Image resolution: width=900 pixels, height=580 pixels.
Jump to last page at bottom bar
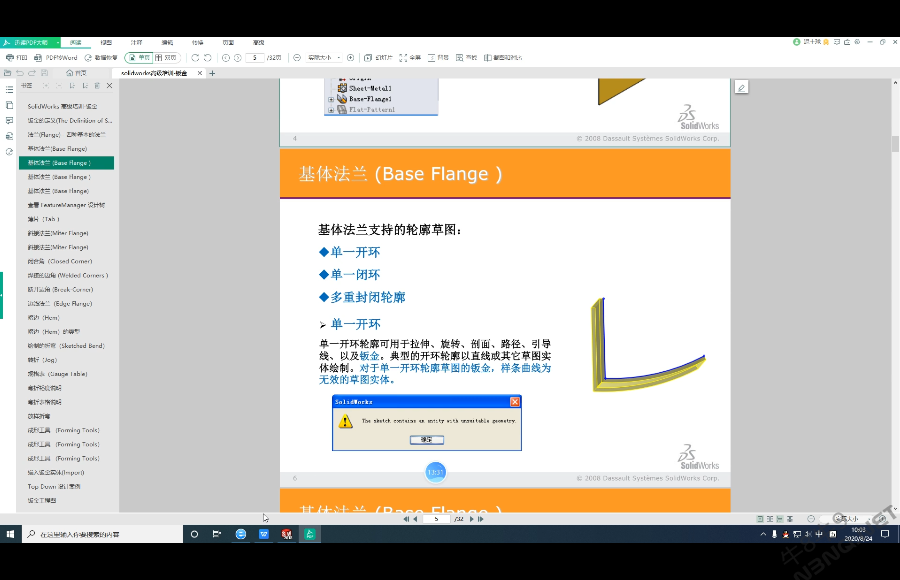point(480,519)
